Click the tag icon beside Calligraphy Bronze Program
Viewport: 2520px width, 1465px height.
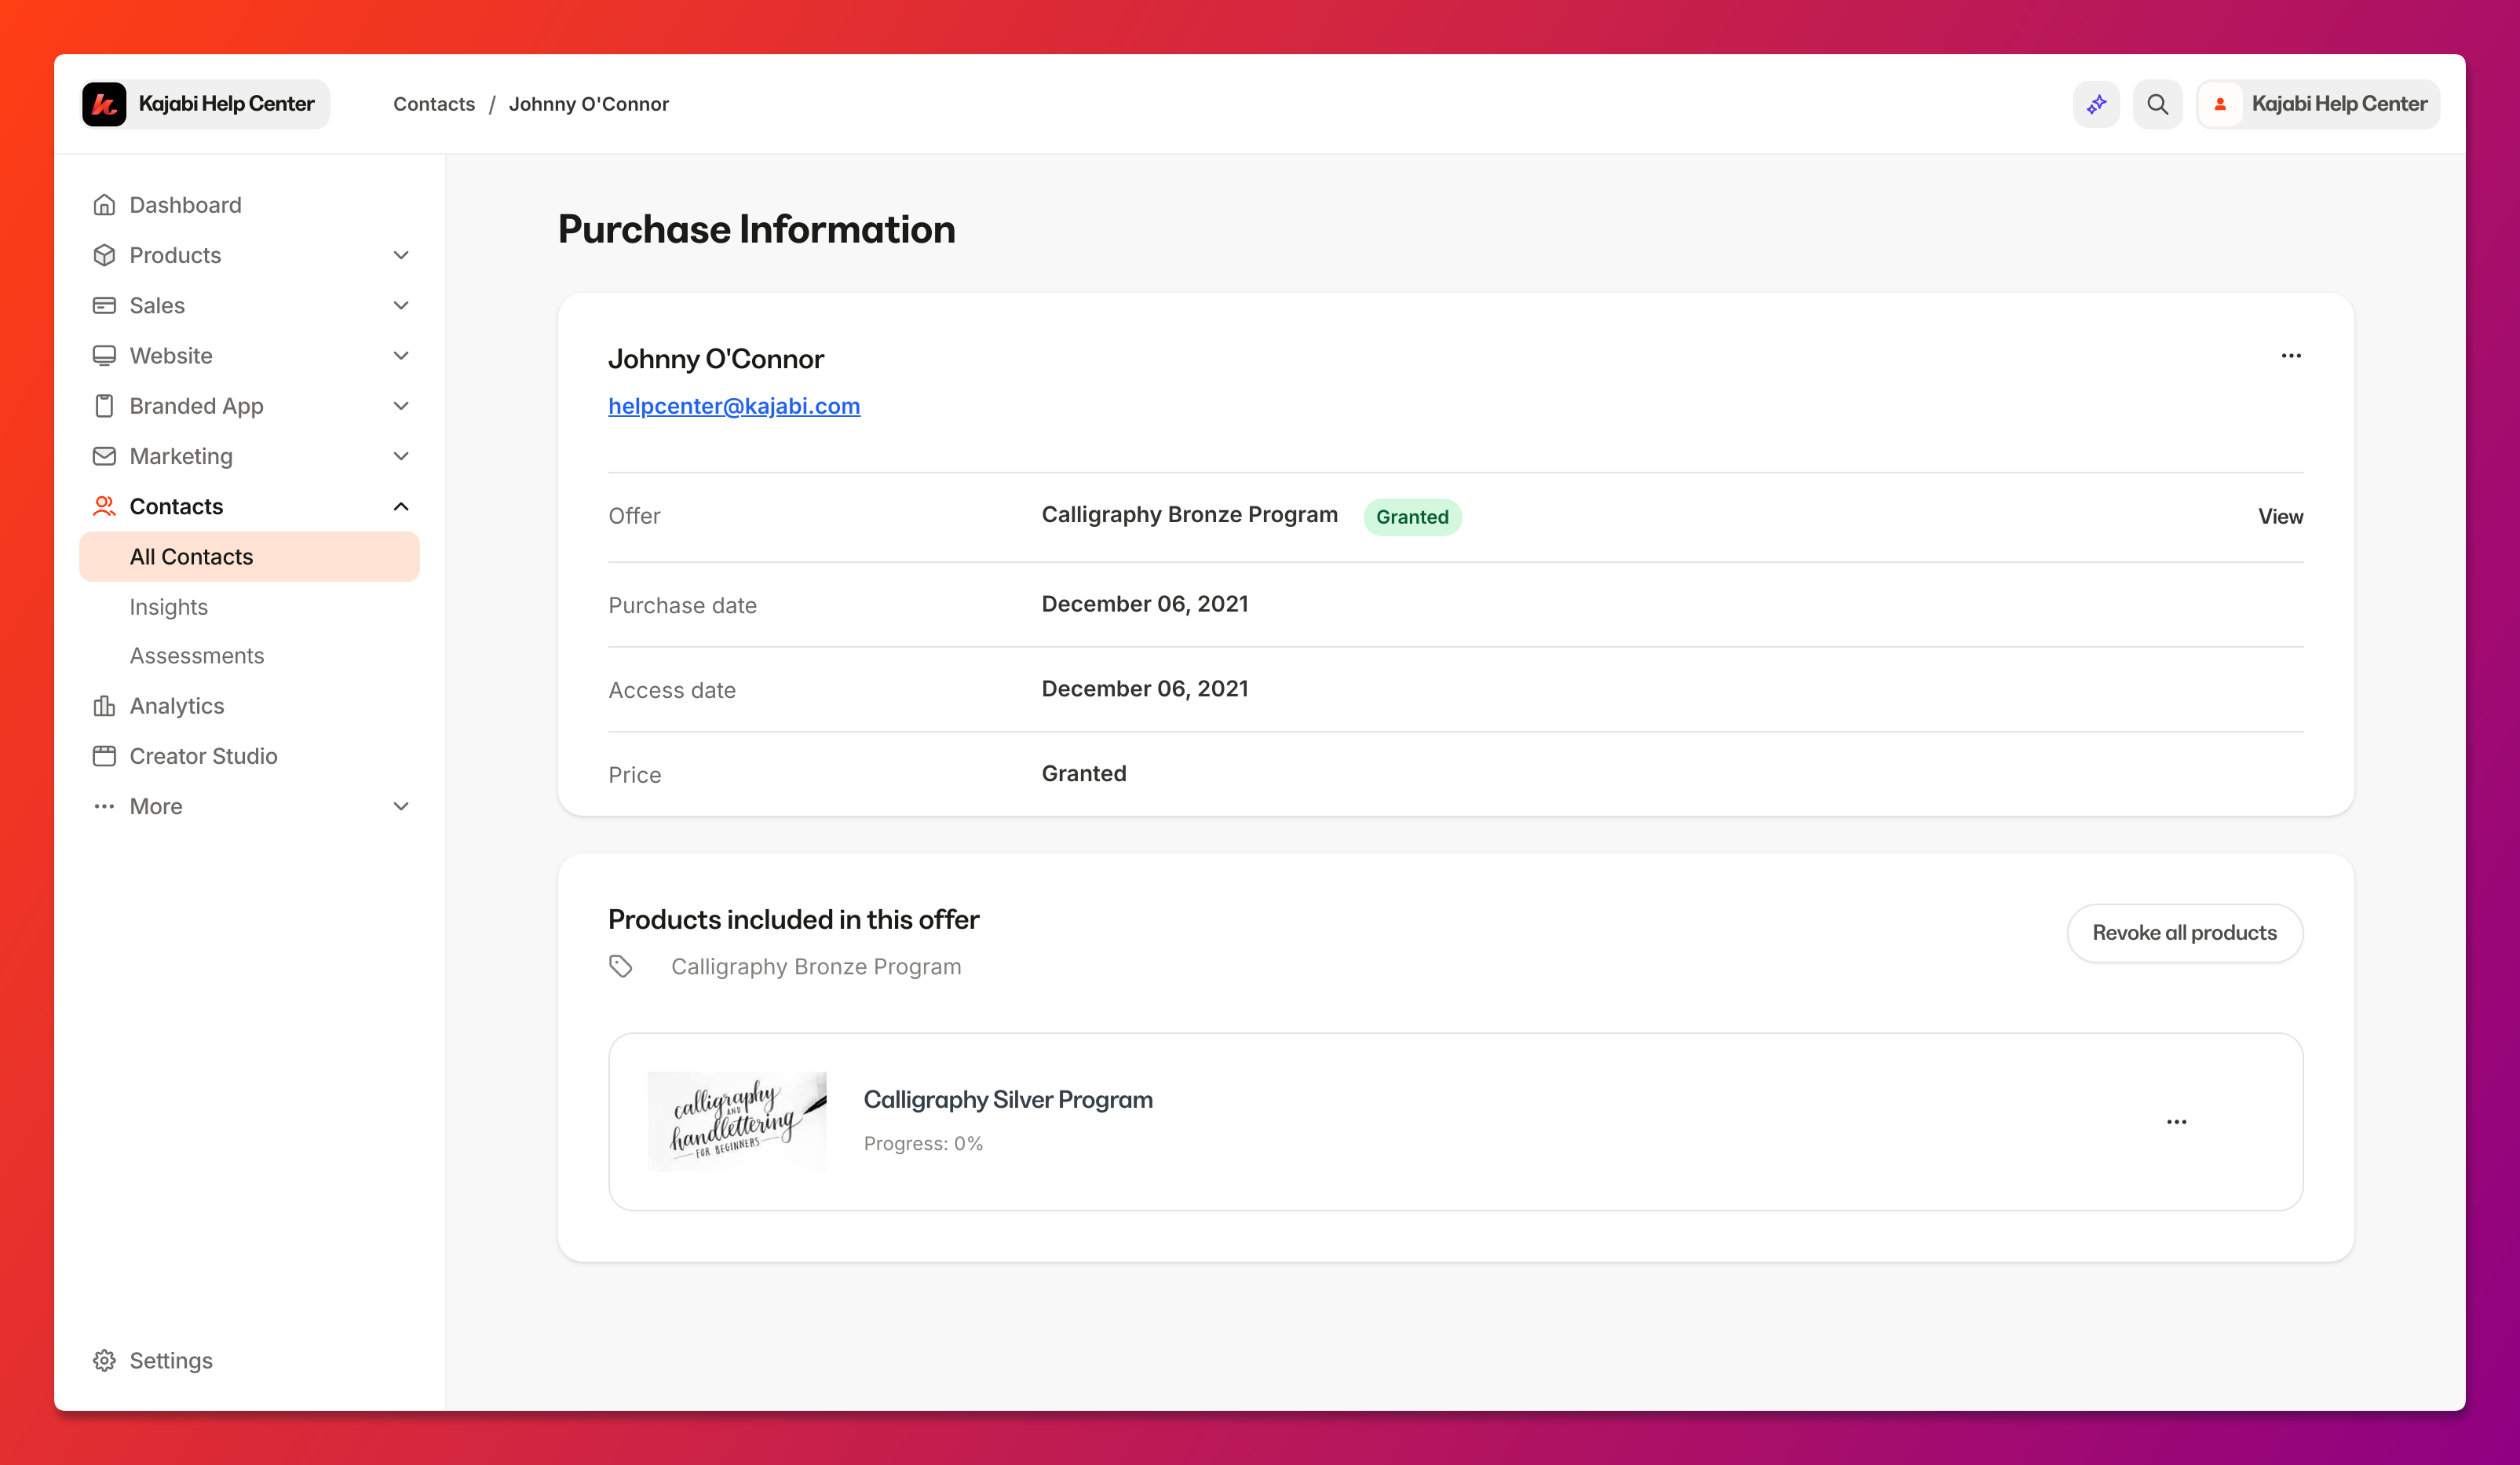(x=621, y=966)
